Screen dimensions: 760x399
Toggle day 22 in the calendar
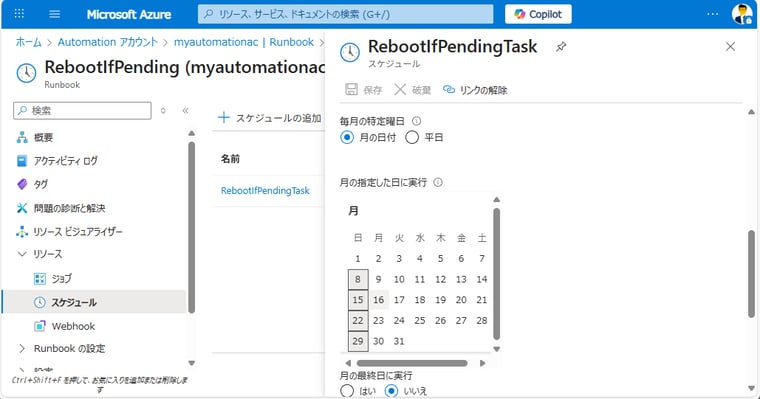pos(358,320)
